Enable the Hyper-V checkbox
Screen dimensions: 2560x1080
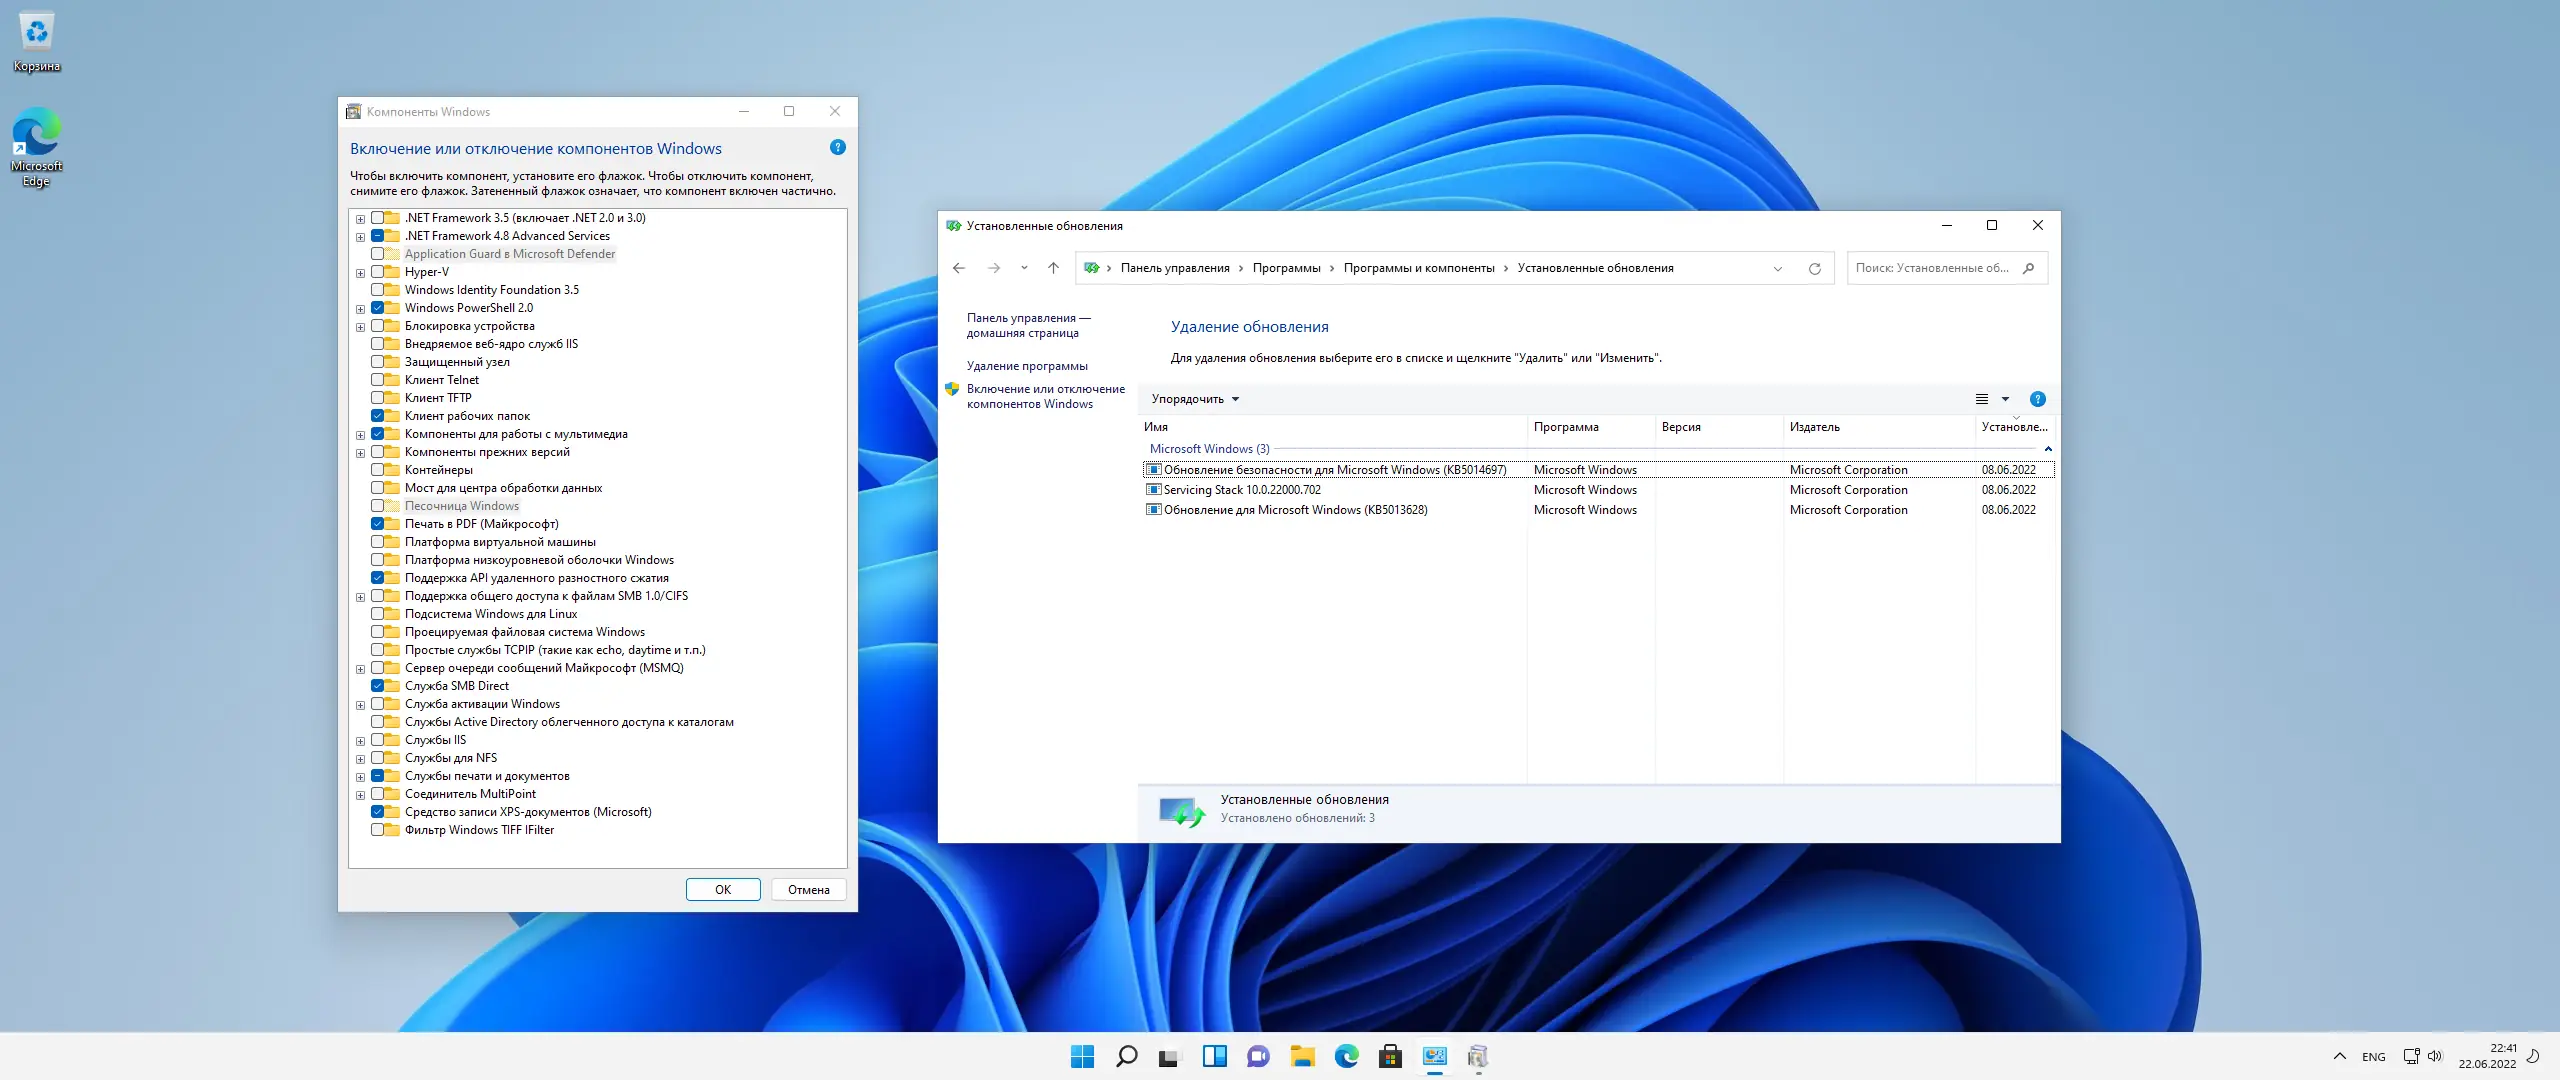[x=378, y=272]
